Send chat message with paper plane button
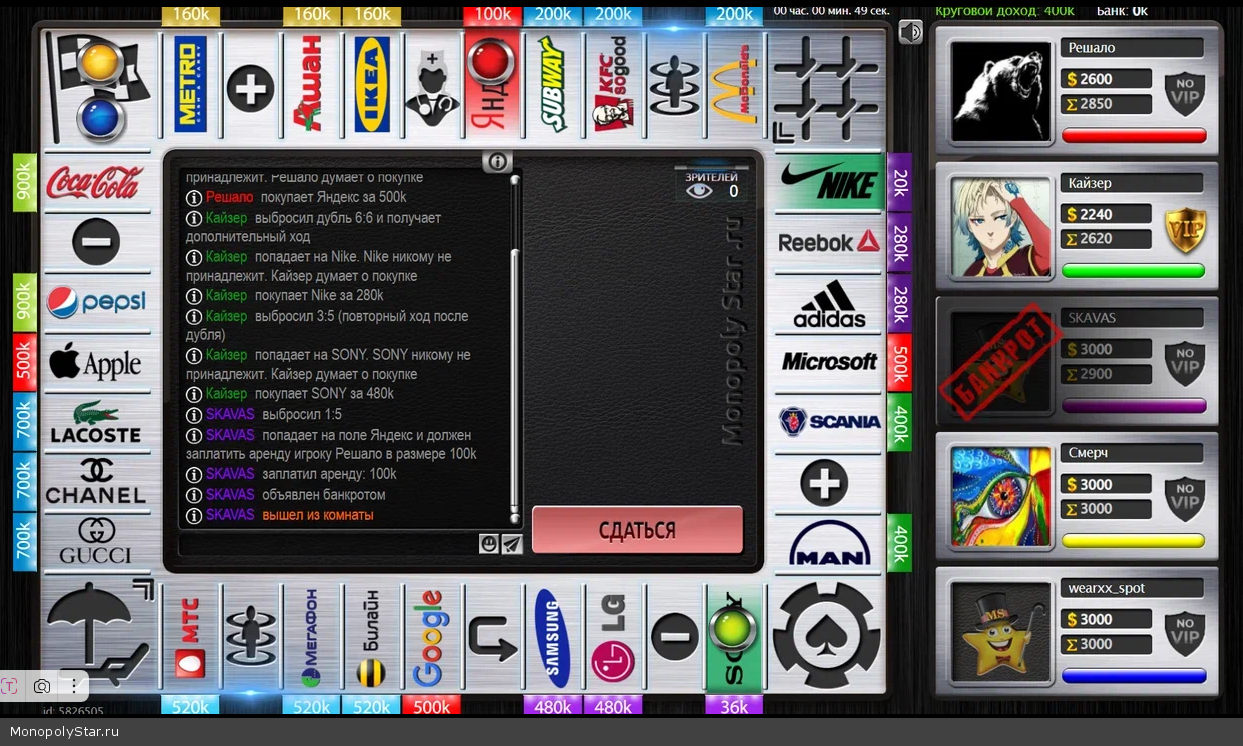 (512, 543)
